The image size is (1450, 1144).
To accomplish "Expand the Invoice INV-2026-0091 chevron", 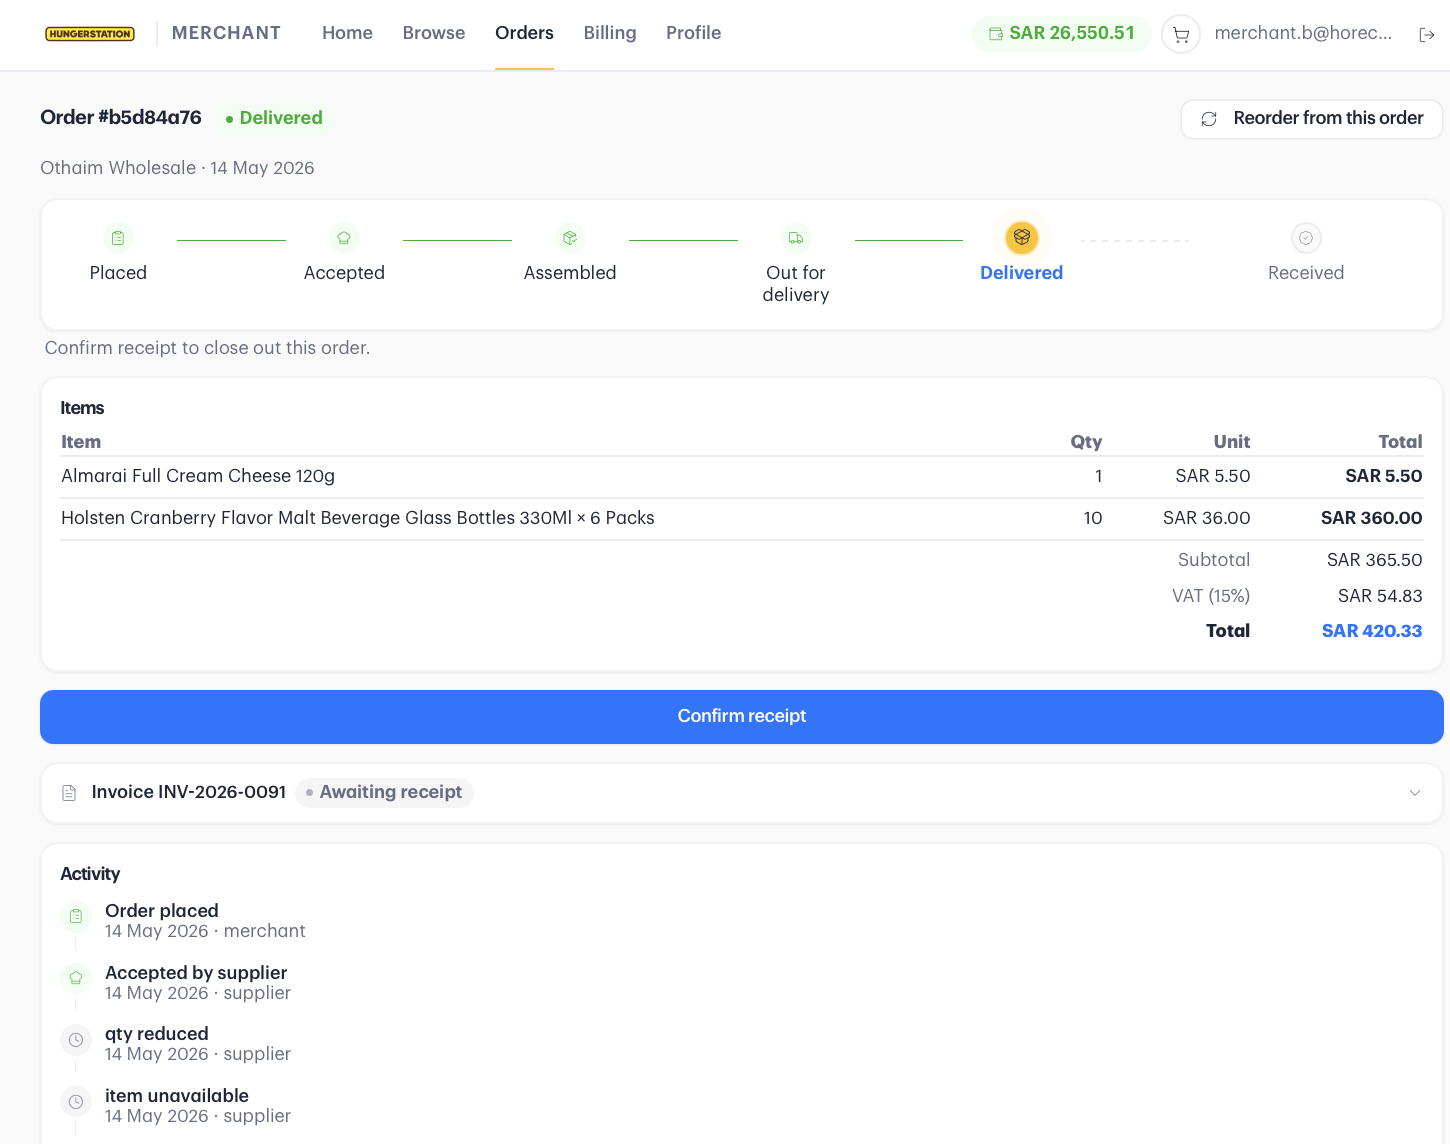I will pos(1415,793).
